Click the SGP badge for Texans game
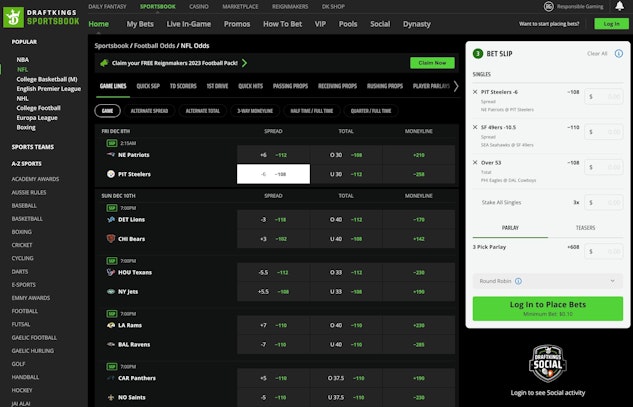 (x=111, y=261)
